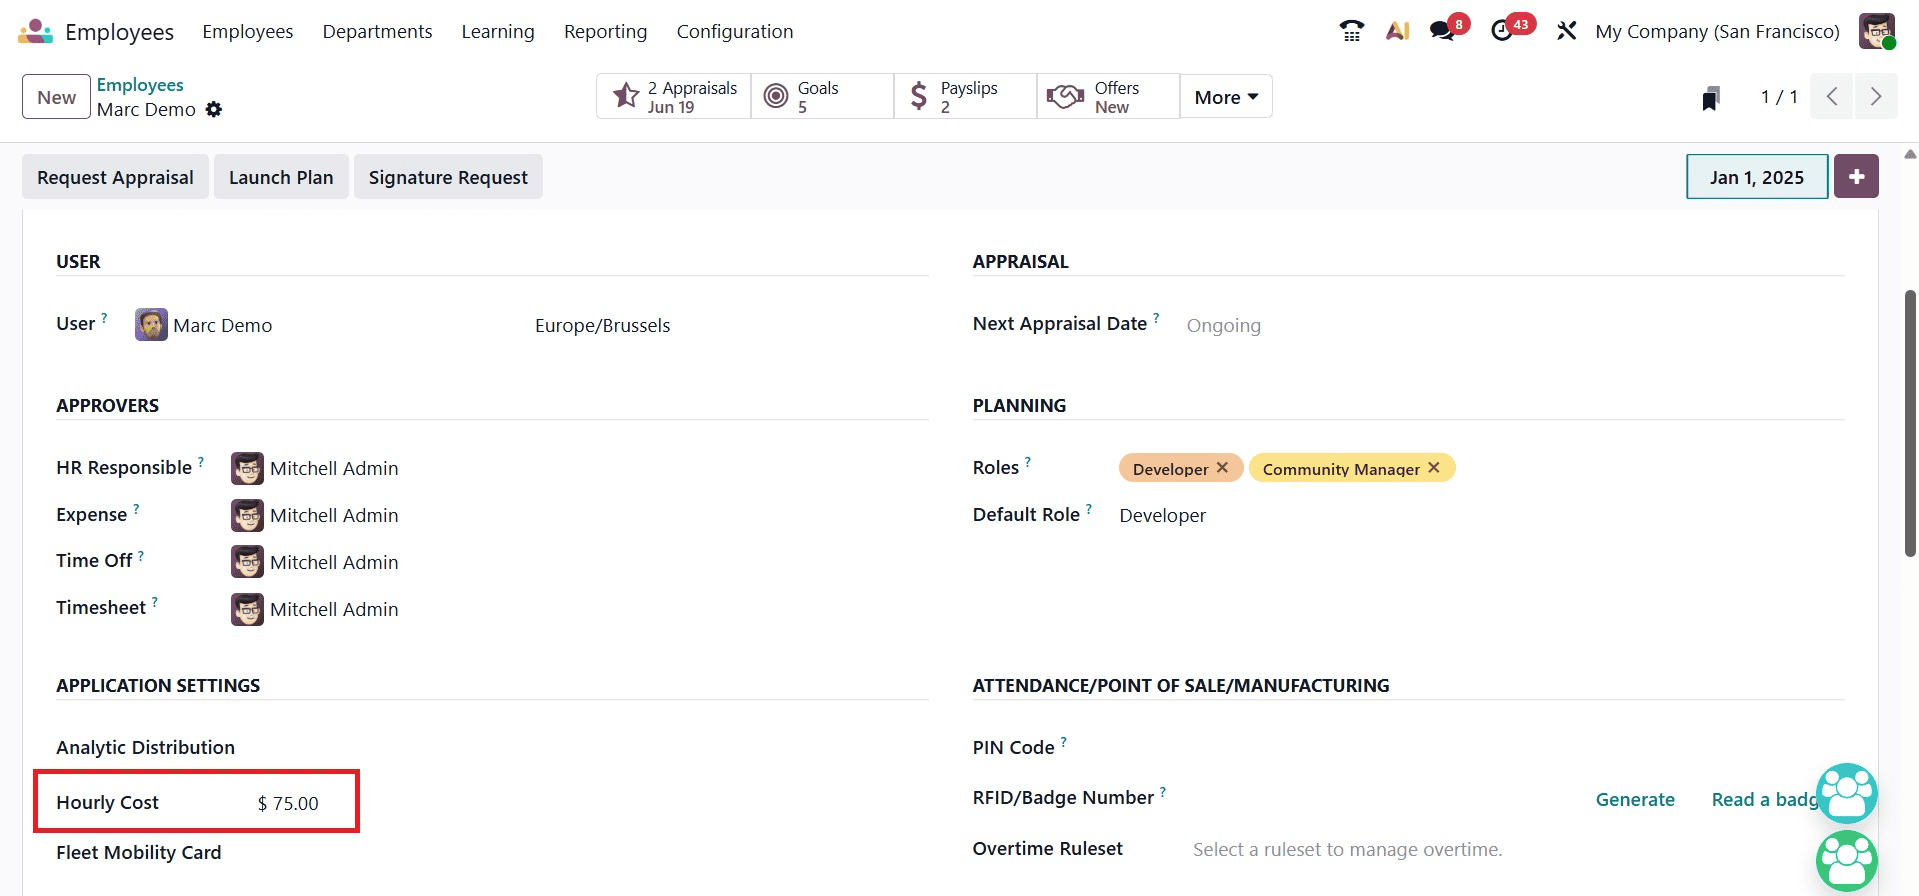Click upper floating group chat bubble
This screenshot has height=896, width=1919.
[1847, 793]
